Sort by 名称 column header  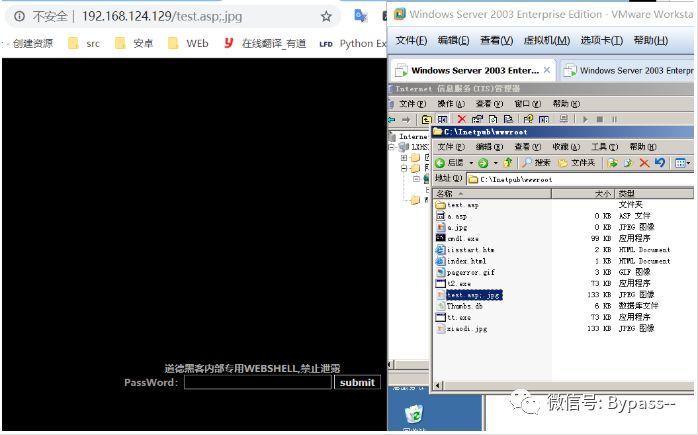point(492,193)
